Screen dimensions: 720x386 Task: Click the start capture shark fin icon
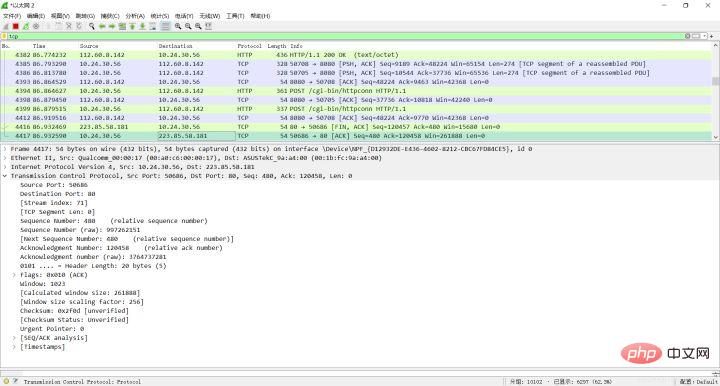point(6,26)
